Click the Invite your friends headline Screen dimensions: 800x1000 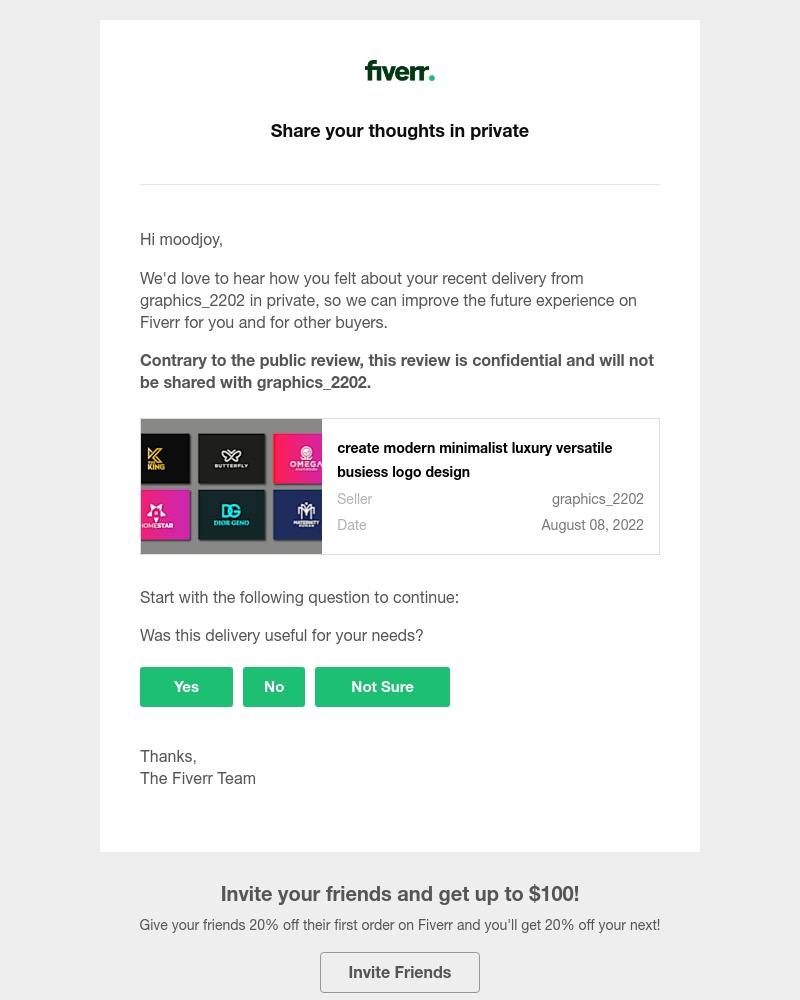399,893
